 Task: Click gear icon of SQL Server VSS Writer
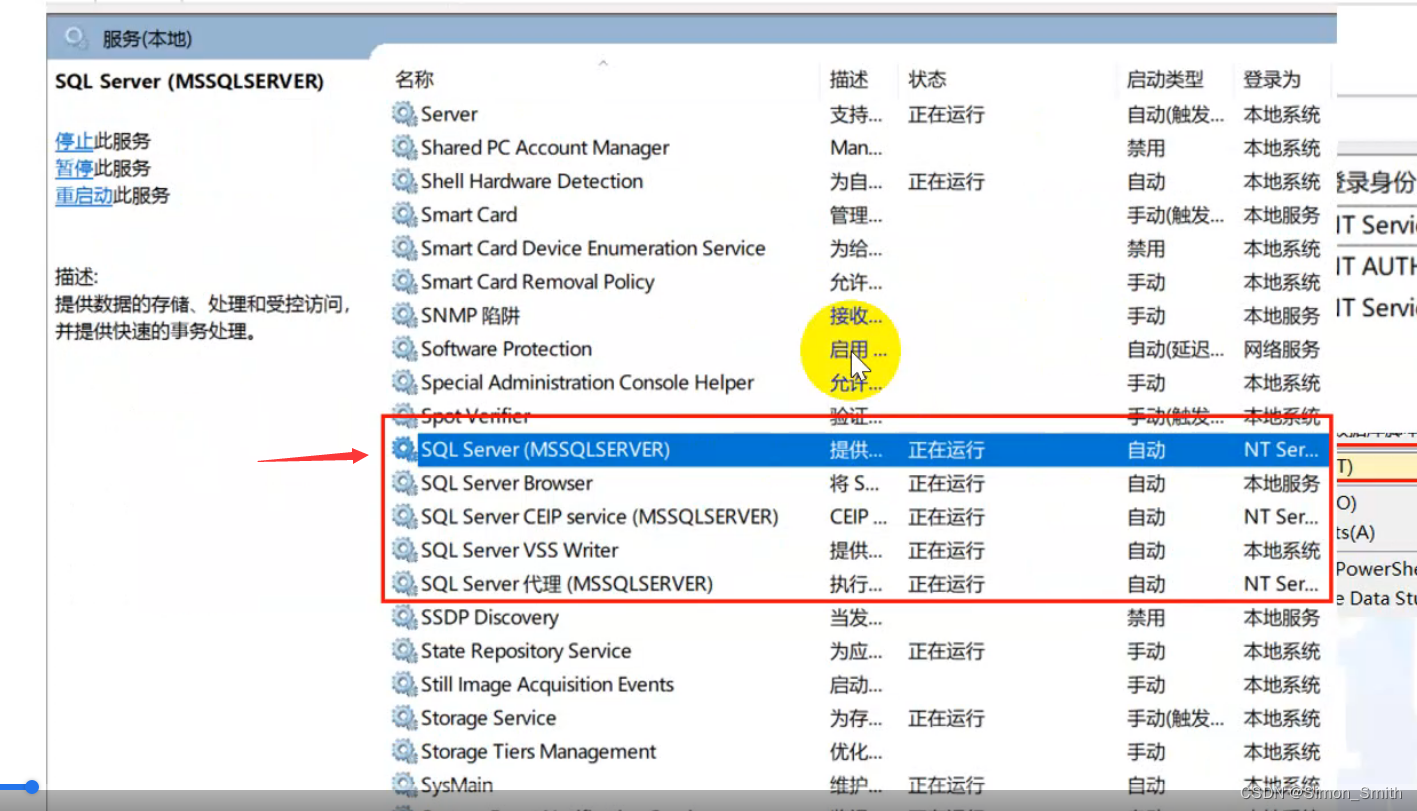[404, 550]
